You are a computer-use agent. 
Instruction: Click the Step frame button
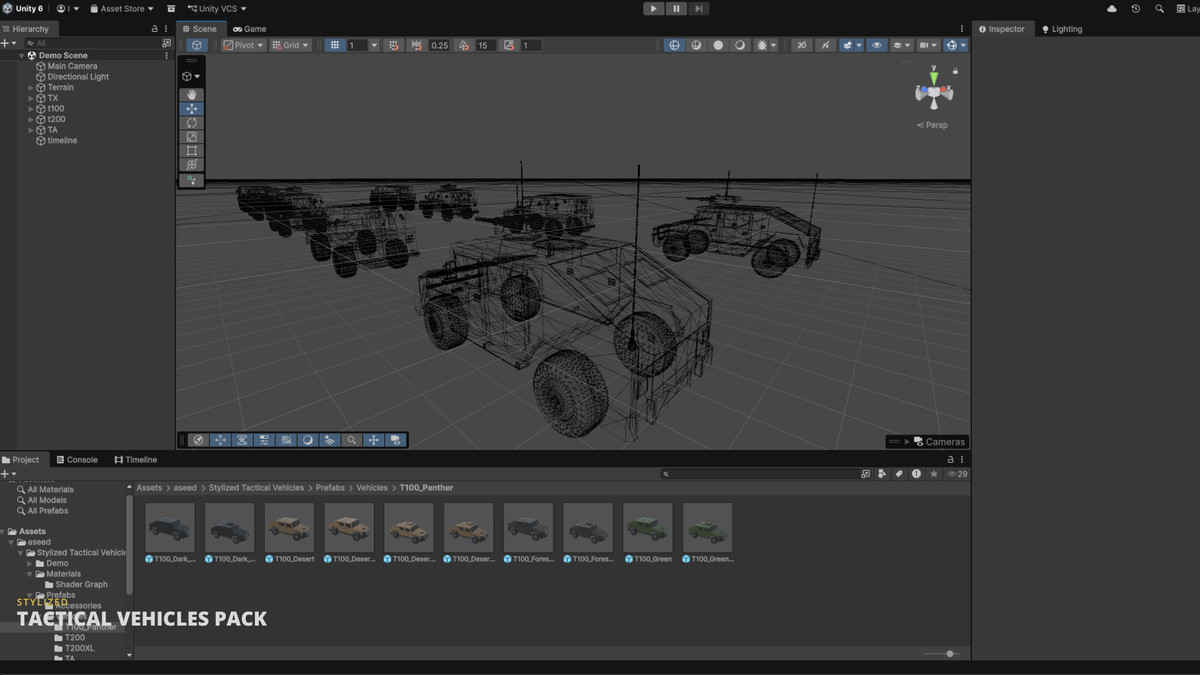click(699, 9)
